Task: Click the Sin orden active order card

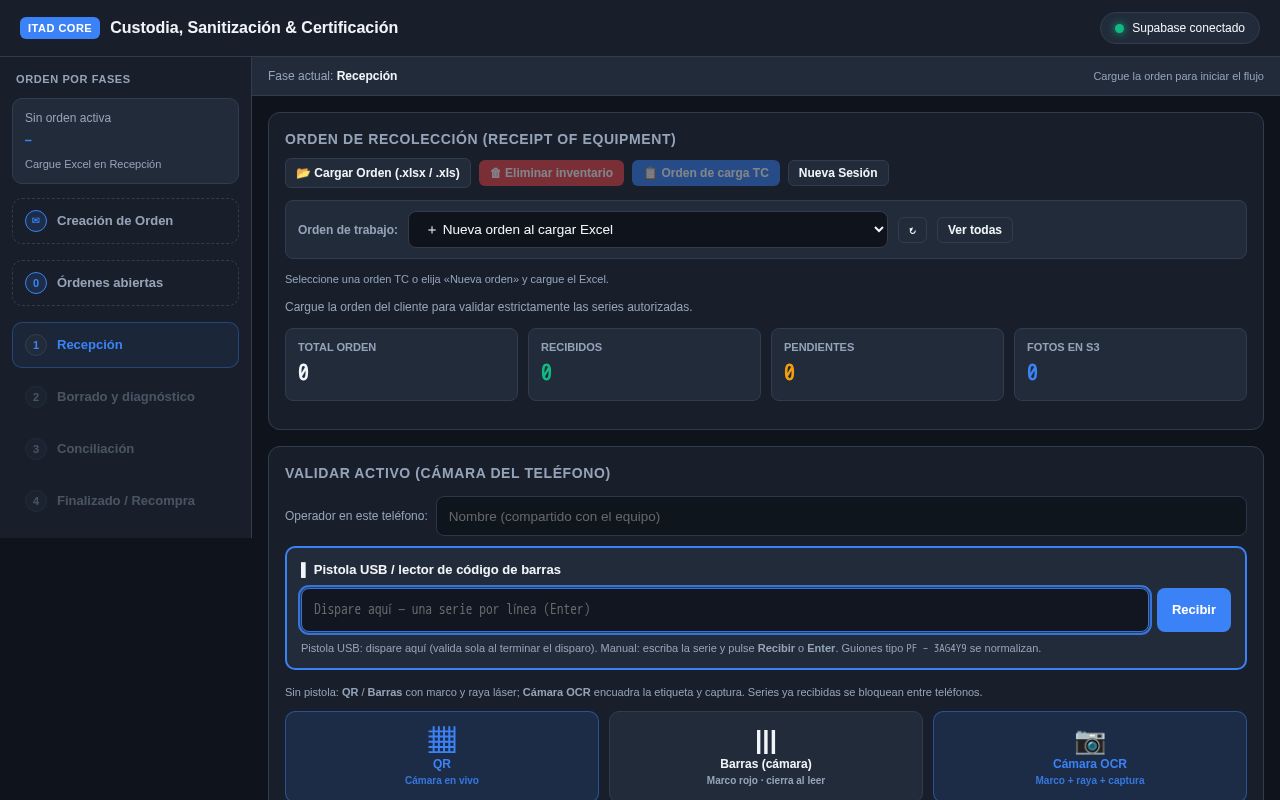Action: tap(126, 141)
